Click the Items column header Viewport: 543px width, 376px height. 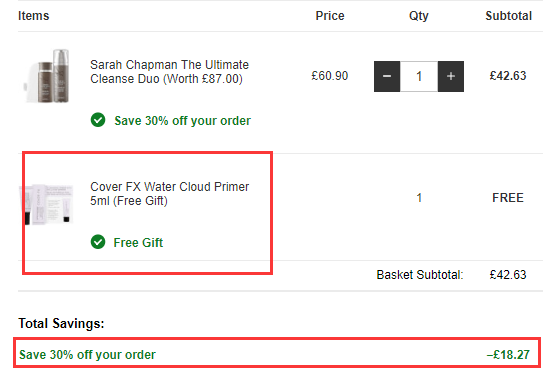(34, 16)
